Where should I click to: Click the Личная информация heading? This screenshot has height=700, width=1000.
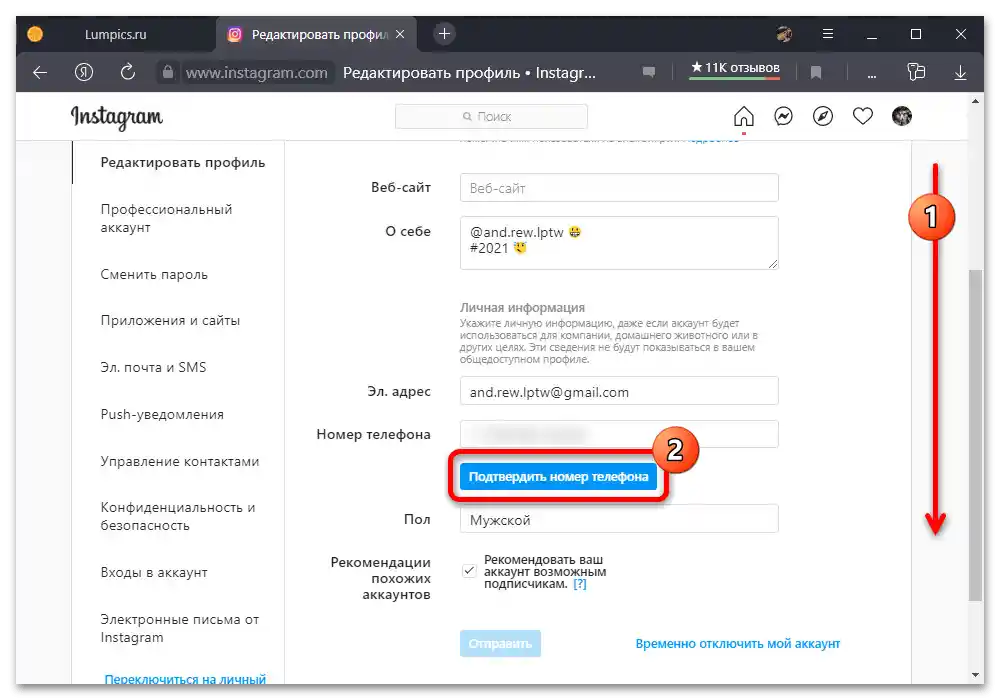[x=522, y=307]
